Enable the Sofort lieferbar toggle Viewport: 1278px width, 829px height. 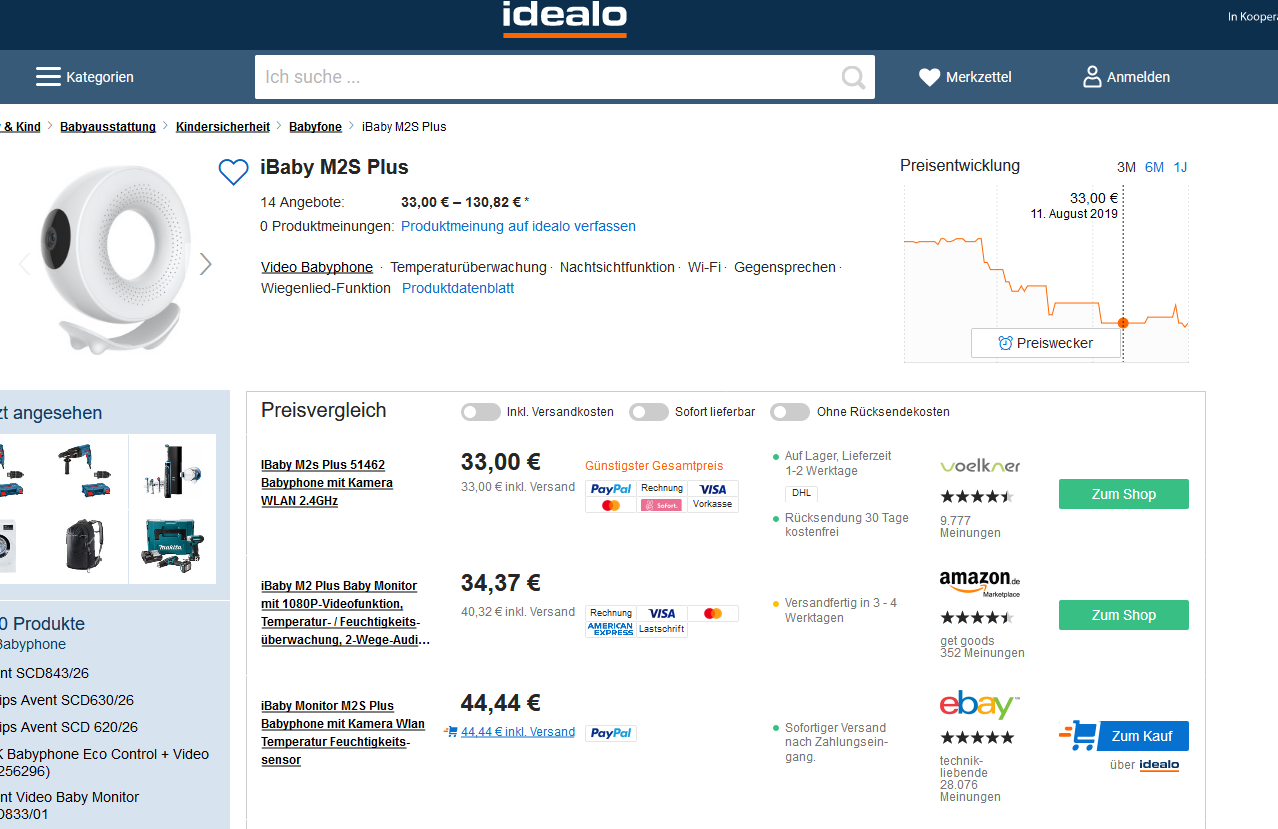point(649,412)
